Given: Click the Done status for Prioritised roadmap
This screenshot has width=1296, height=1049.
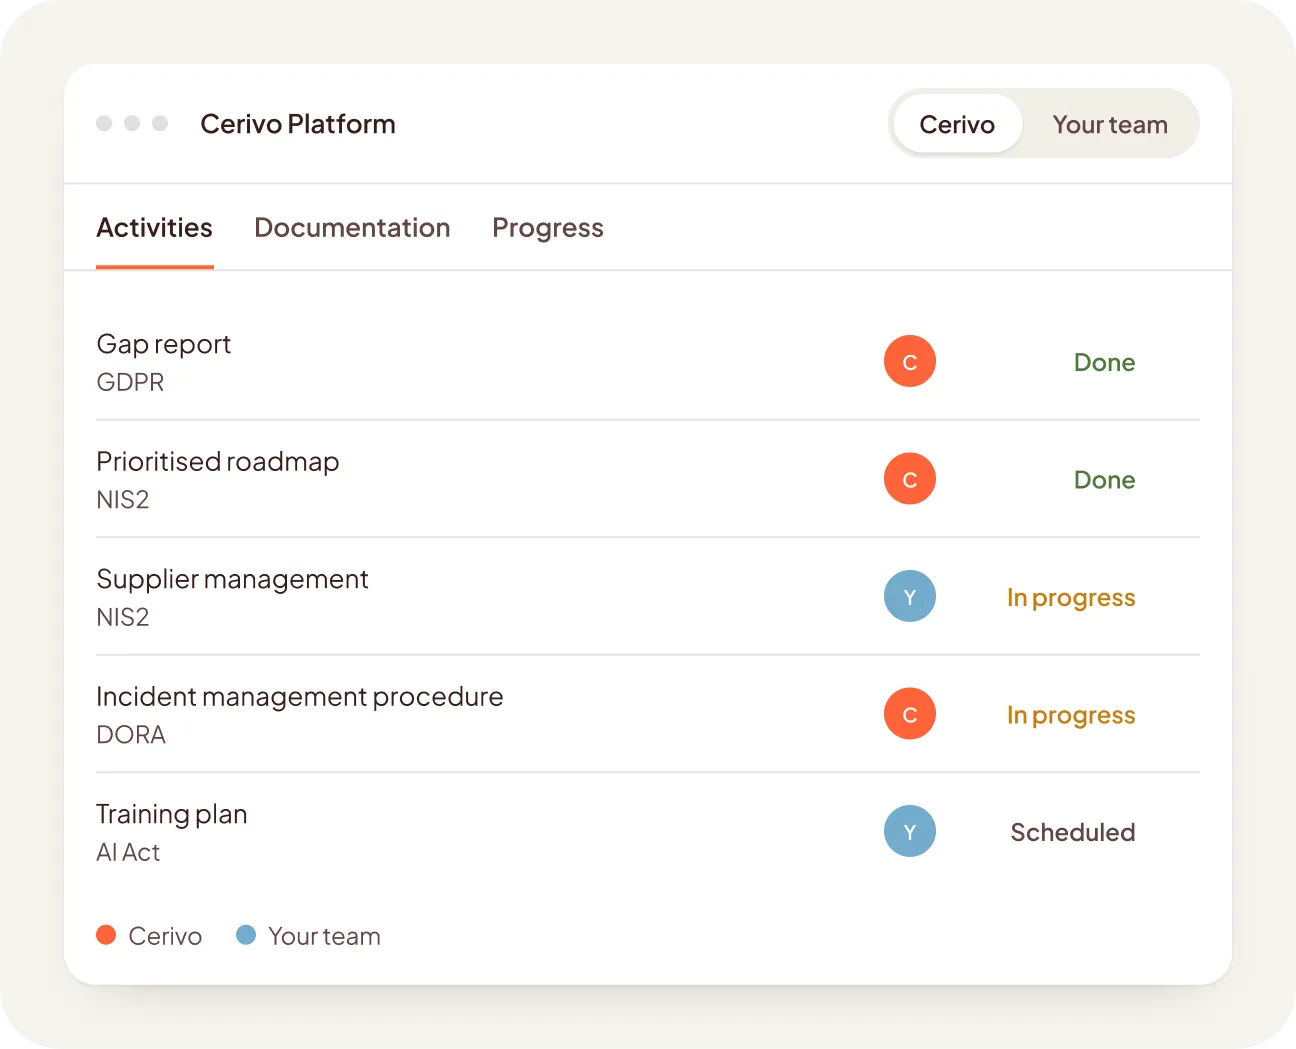Looking at the screenshot, I should [x=1104, y=480].
